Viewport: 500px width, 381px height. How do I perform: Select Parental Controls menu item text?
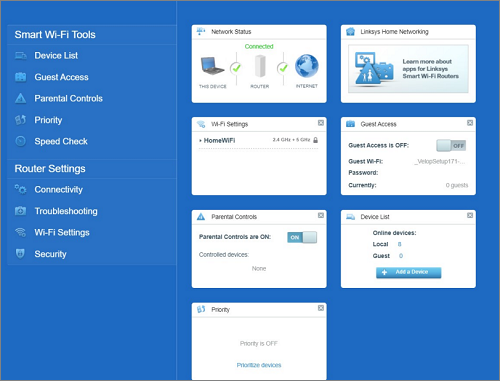[69, 99]
